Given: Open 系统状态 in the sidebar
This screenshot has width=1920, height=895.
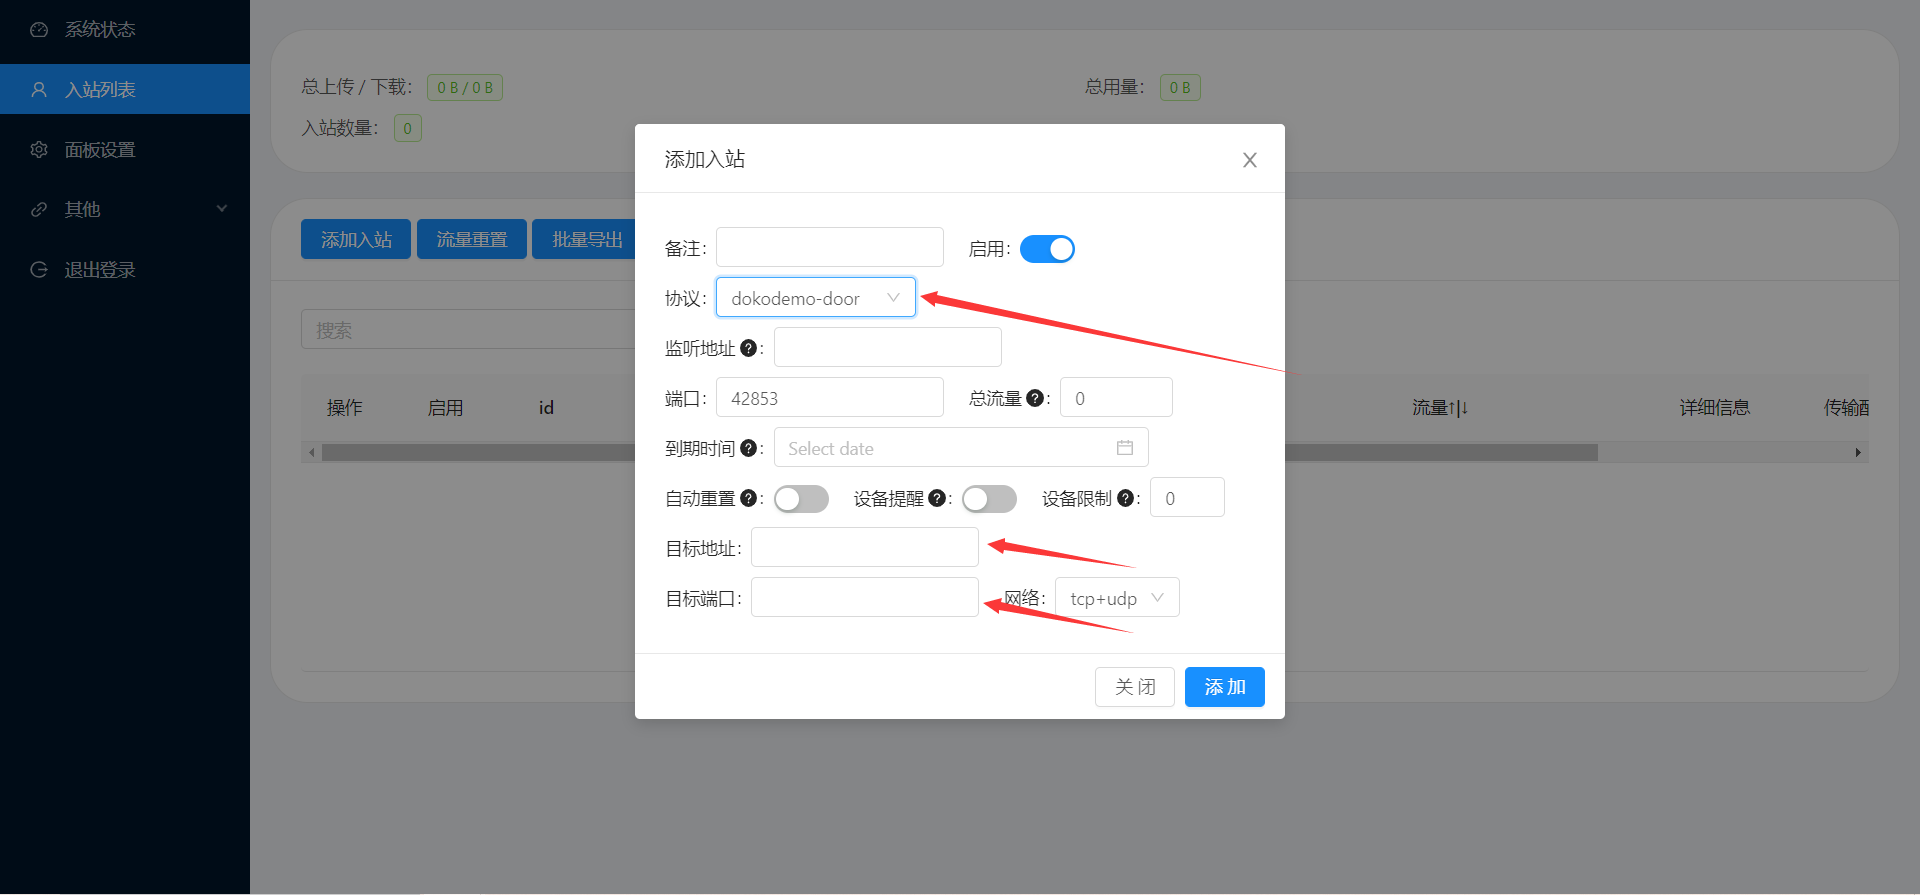Looking at the screenshot, I should point(100,30).
